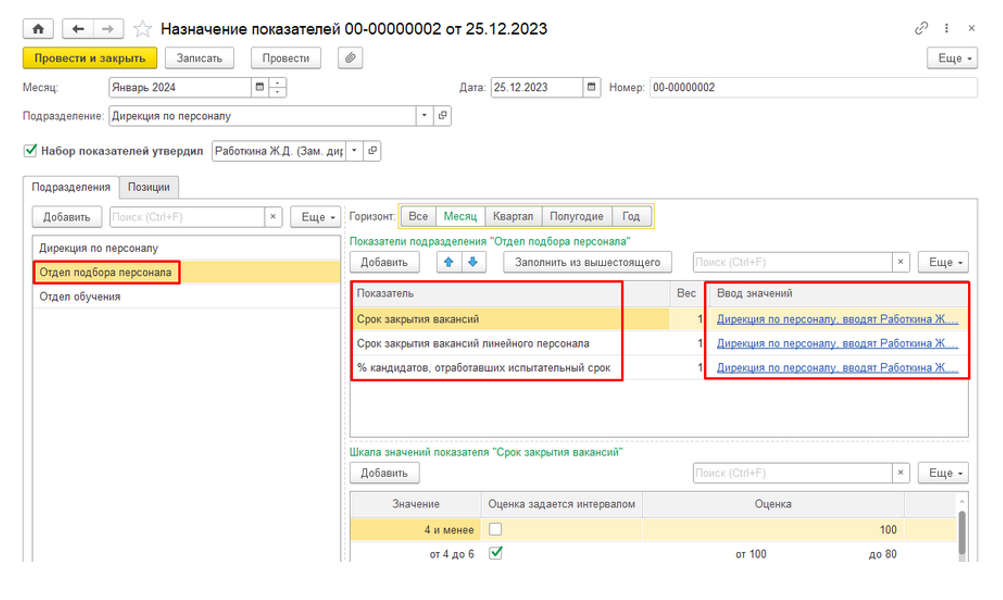The width and height of the screenshot is (1003, 600).
Task: Expand the Подразделение dropdown list
Action: 426,116
